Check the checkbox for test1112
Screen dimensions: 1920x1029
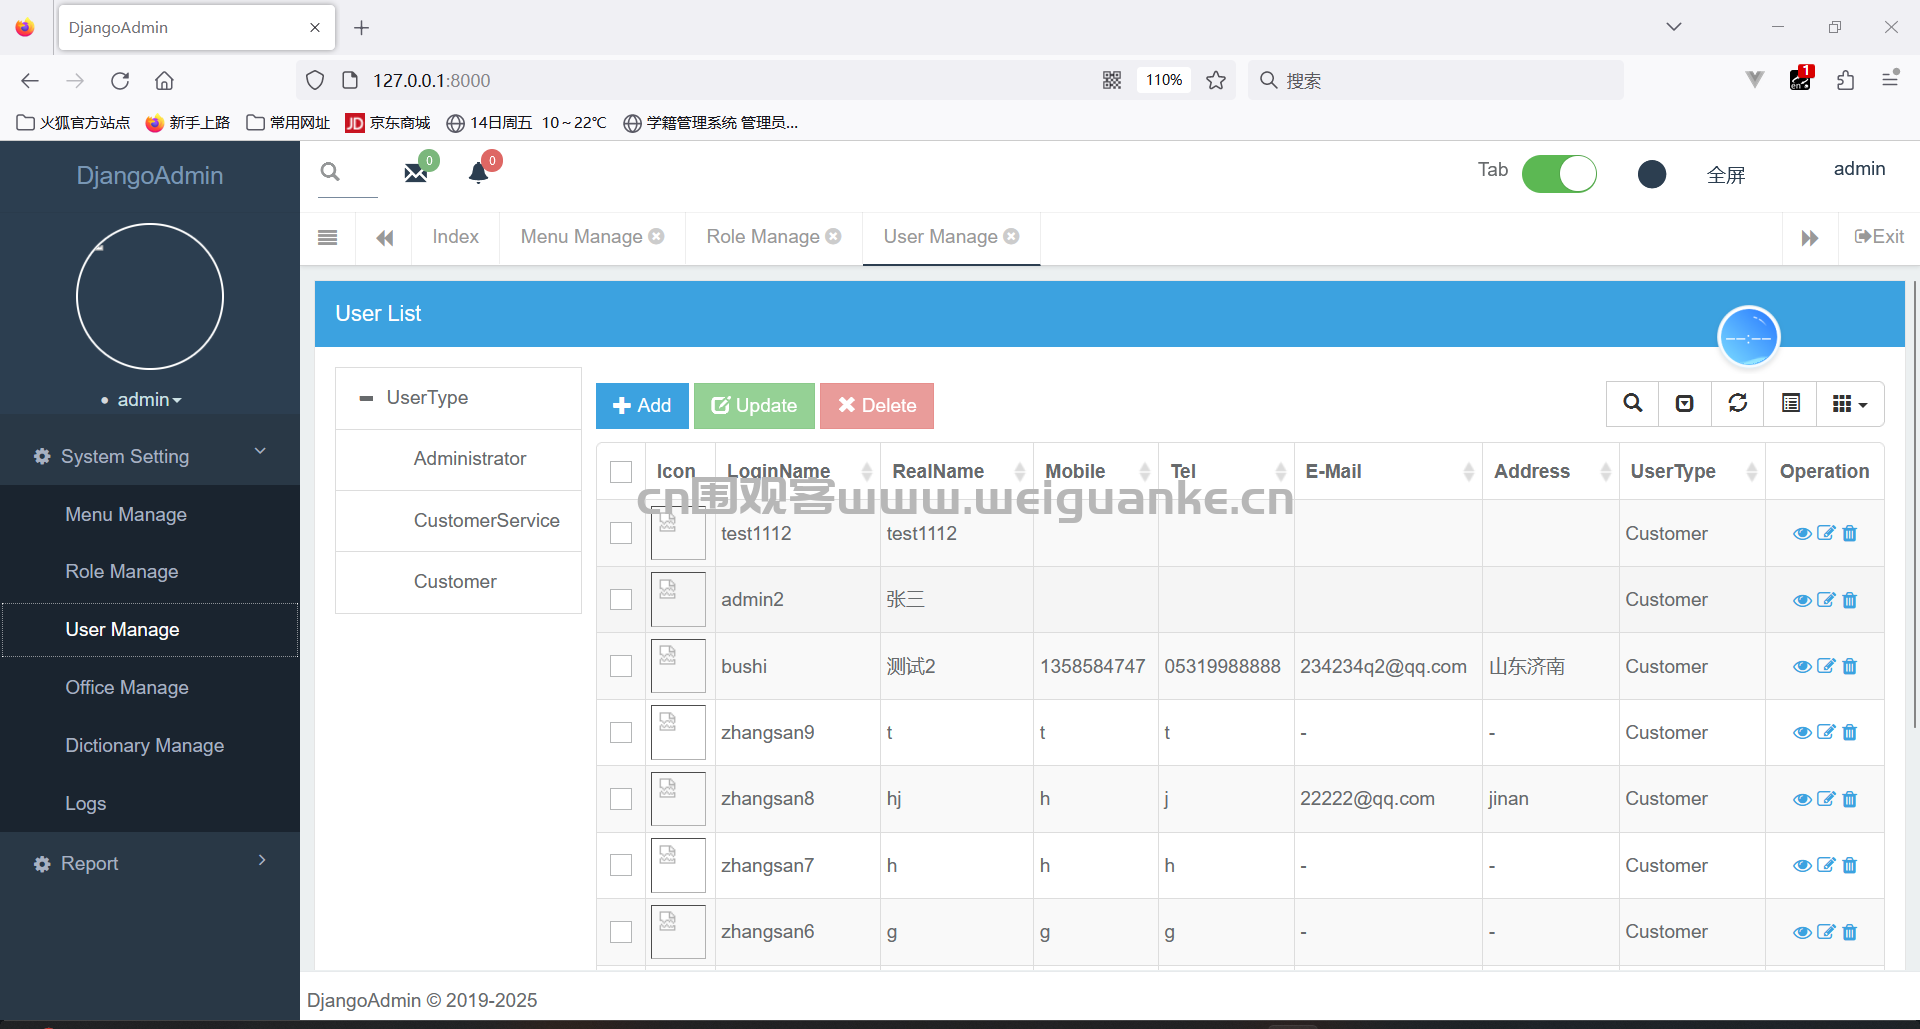(x=621, y=533)
